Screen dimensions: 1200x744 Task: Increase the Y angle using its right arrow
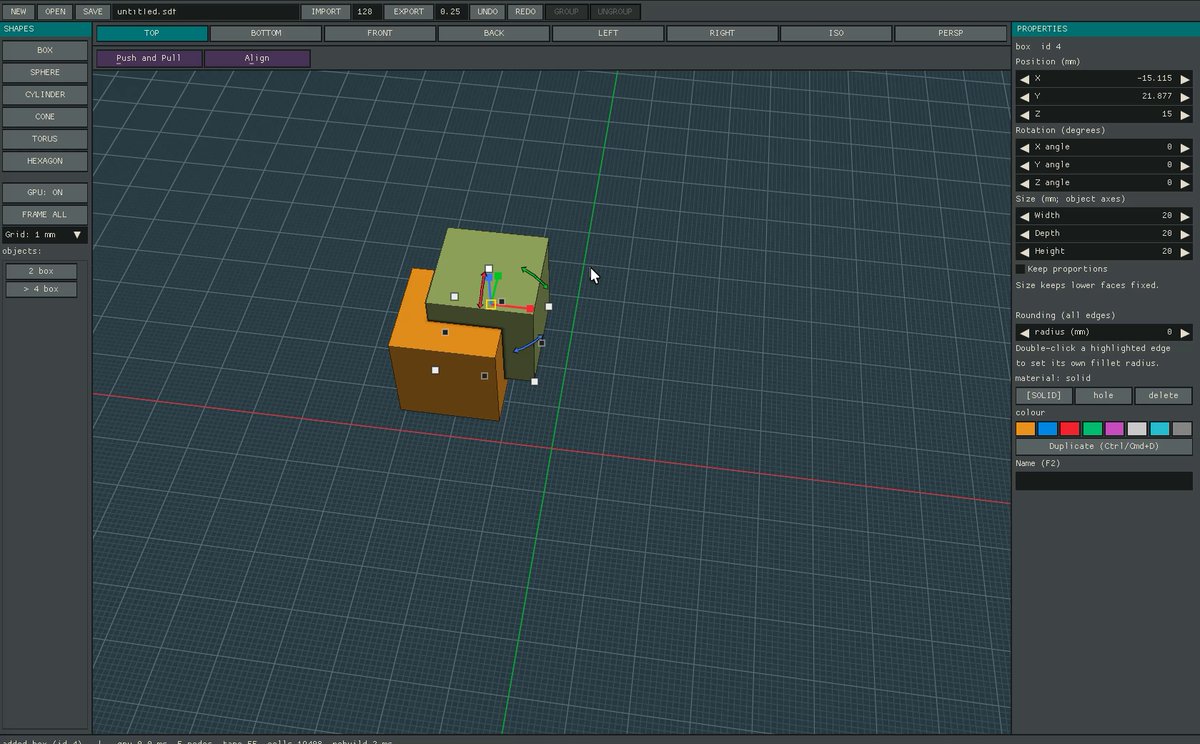pyautogui.click(x=1186, y=165)
